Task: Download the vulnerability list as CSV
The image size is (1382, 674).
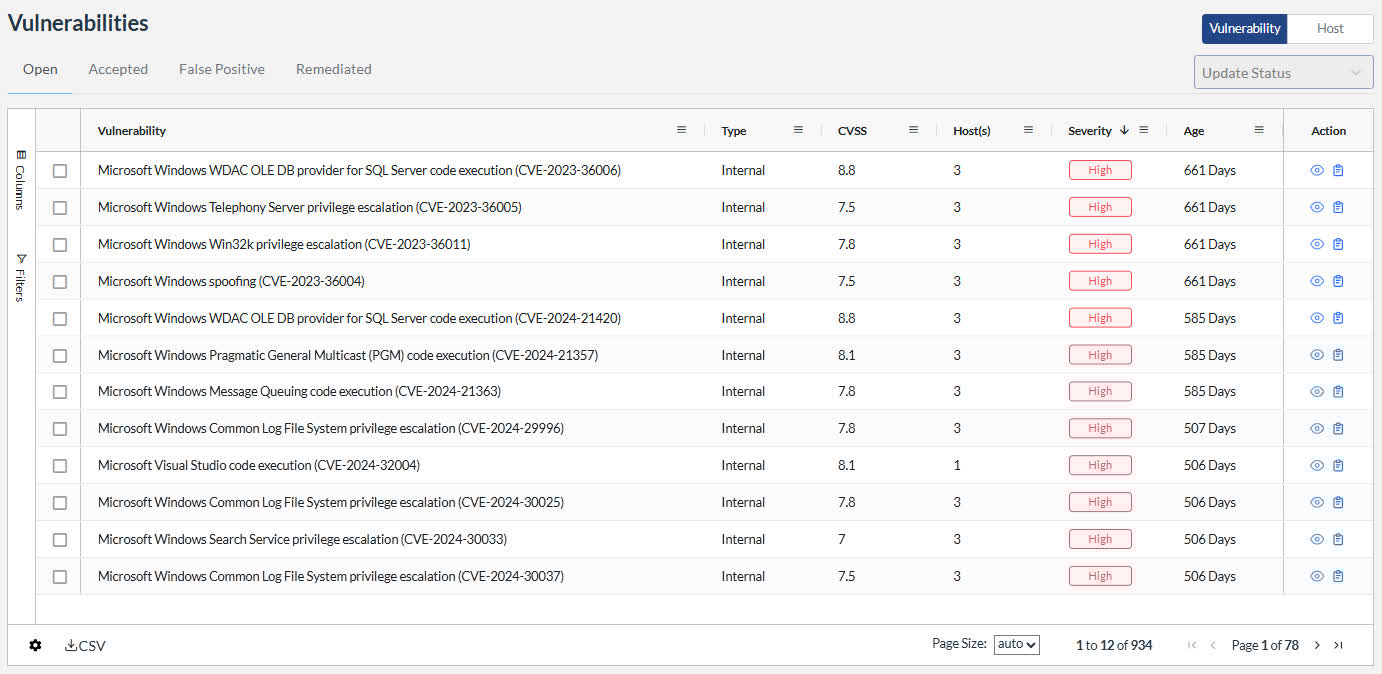Action: (x=85, y=646)
